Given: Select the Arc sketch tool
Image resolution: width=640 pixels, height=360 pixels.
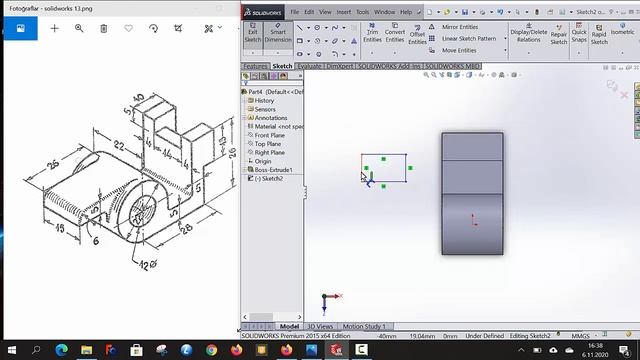Looking at the screenshot, I should click(x=317, y=41).
